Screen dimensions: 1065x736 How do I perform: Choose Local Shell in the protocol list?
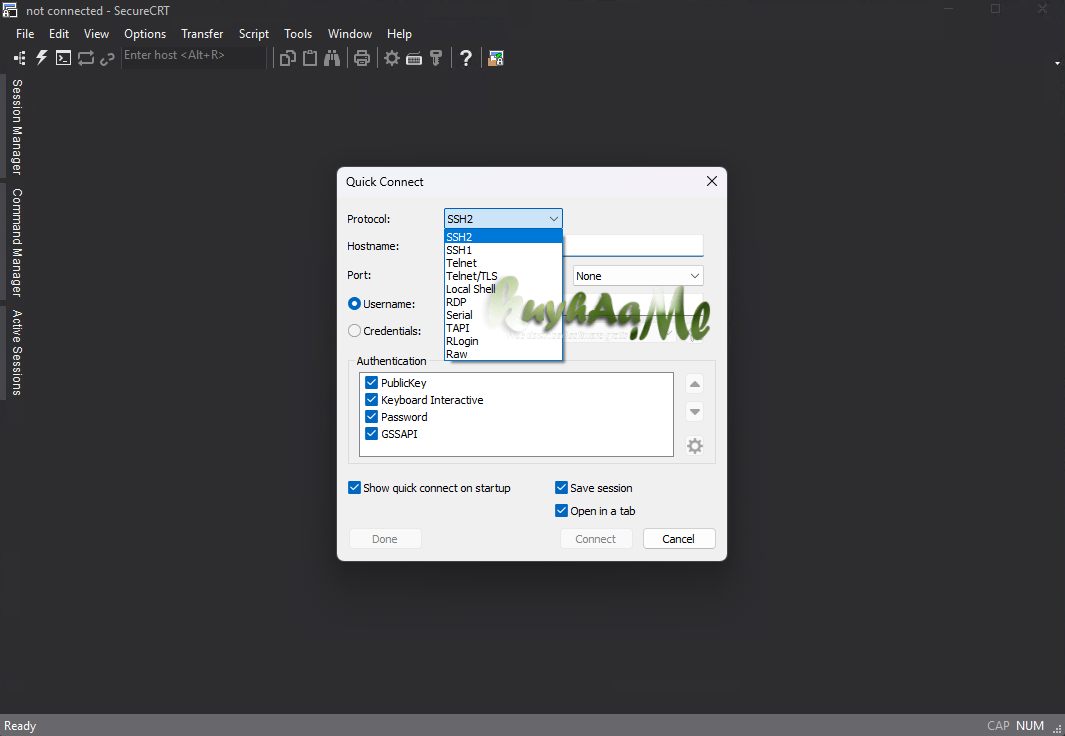point(503,289)
